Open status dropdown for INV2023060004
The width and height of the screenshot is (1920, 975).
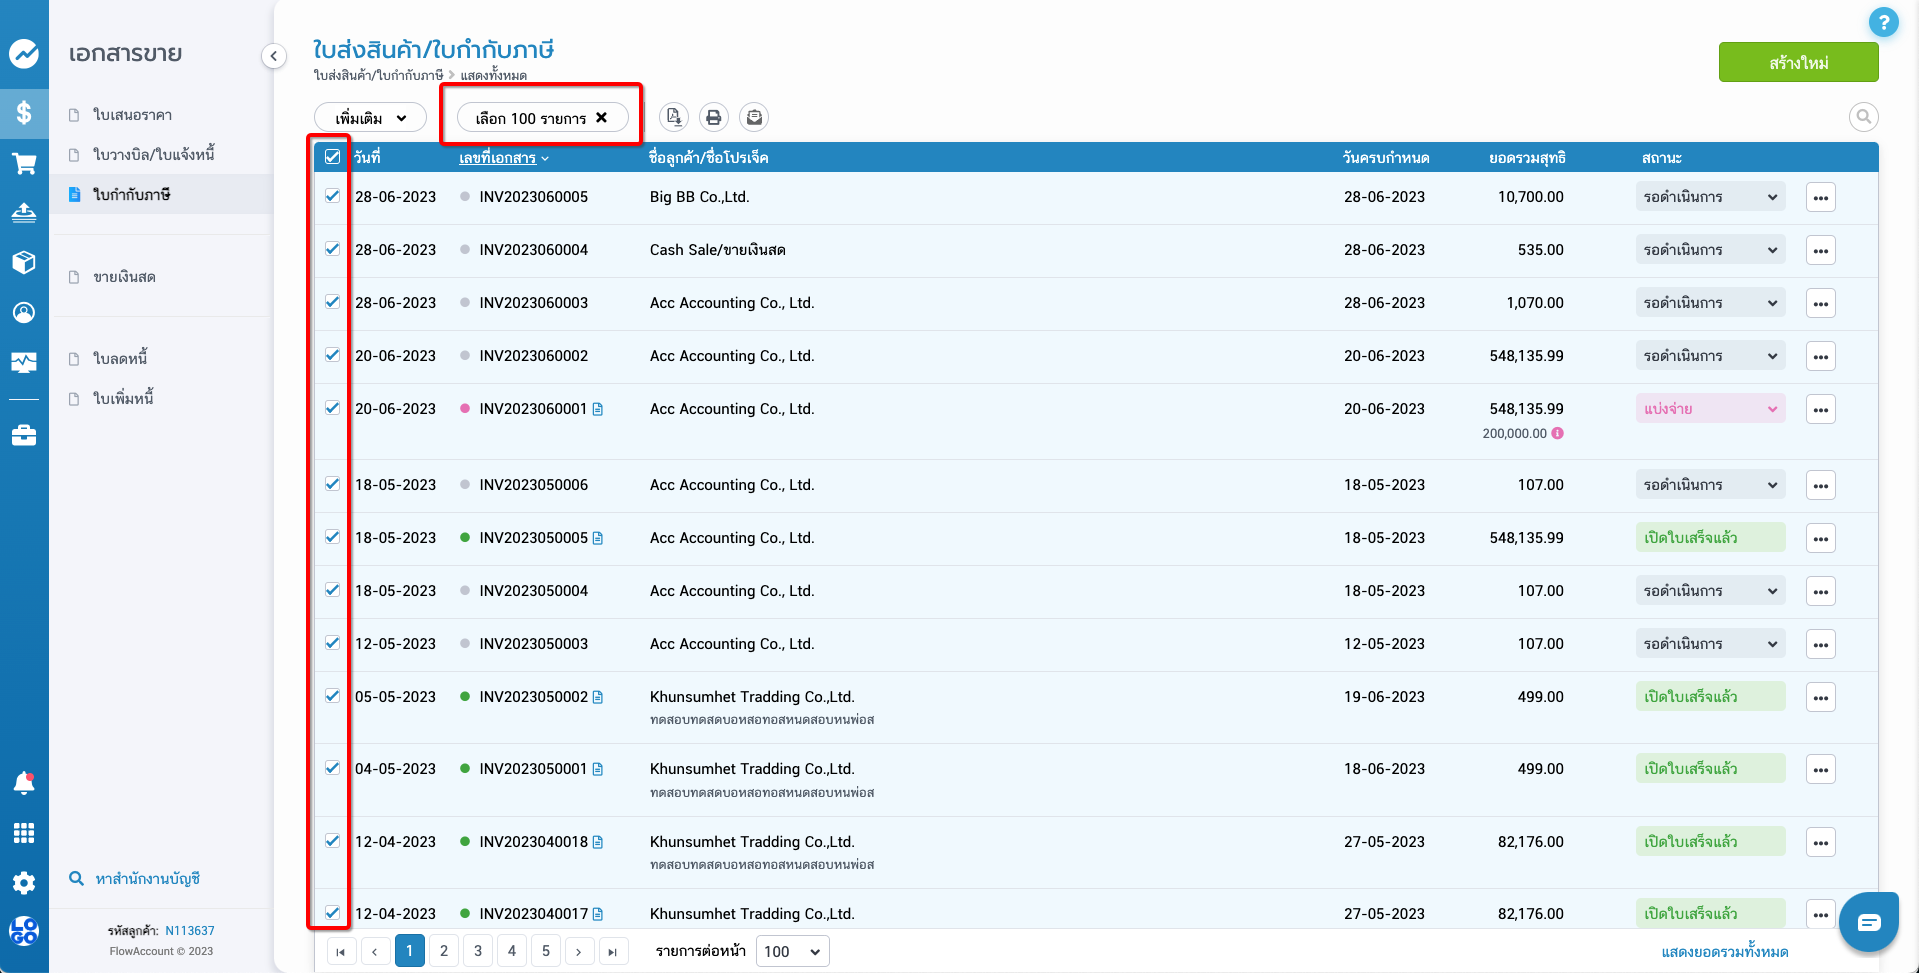1710,249
